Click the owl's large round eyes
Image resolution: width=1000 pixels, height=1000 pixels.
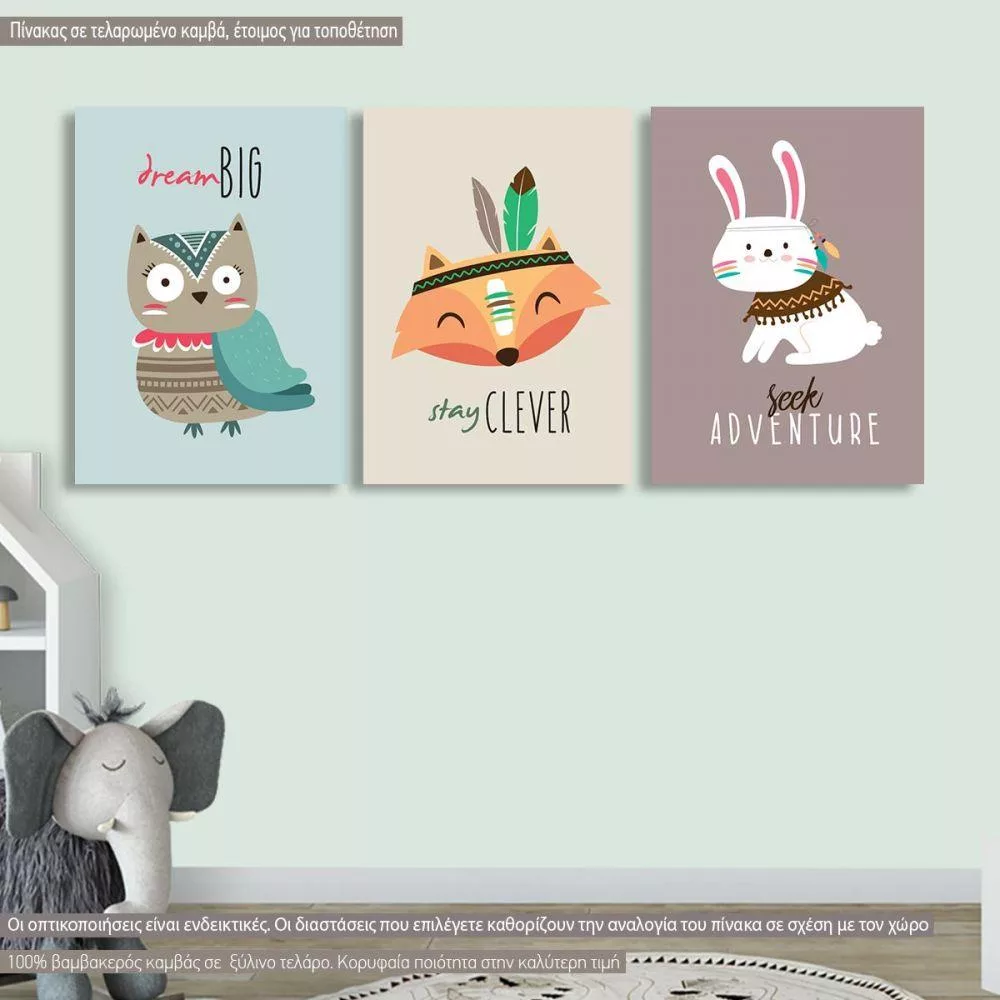pos(198,282)
